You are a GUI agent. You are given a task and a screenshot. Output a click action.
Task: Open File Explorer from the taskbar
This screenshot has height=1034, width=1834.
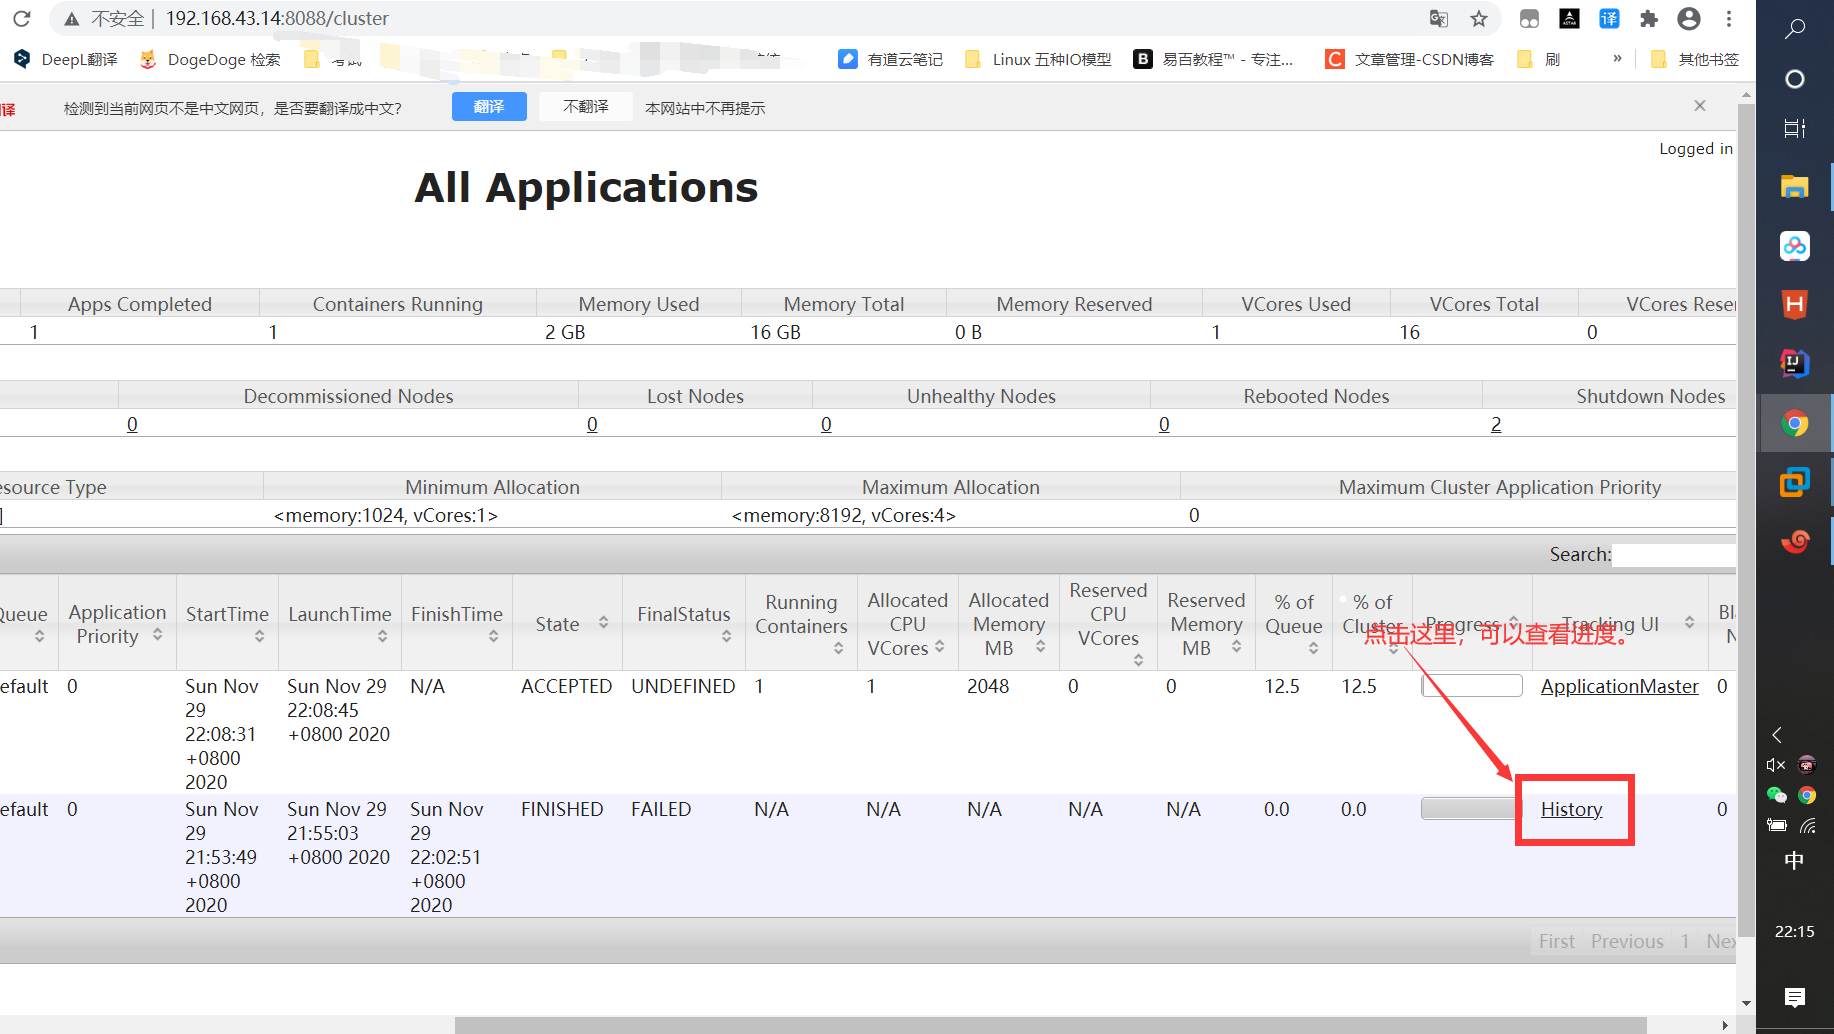click(x=1795, y=186)
